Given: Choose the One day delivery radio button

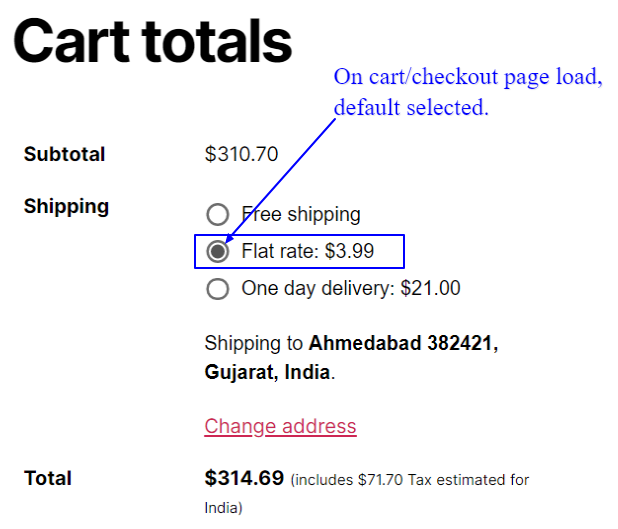Looking at the screenshot, I should 217,289.
